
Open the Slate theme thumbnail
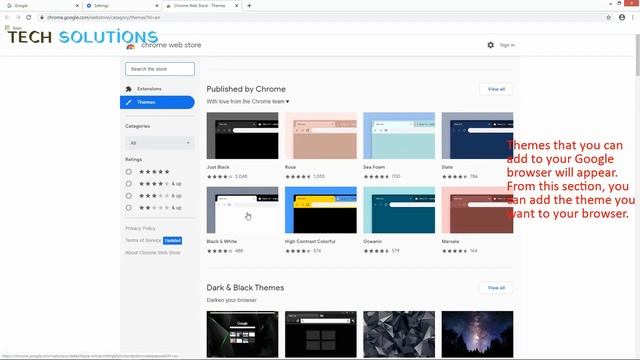pos(478,136)
